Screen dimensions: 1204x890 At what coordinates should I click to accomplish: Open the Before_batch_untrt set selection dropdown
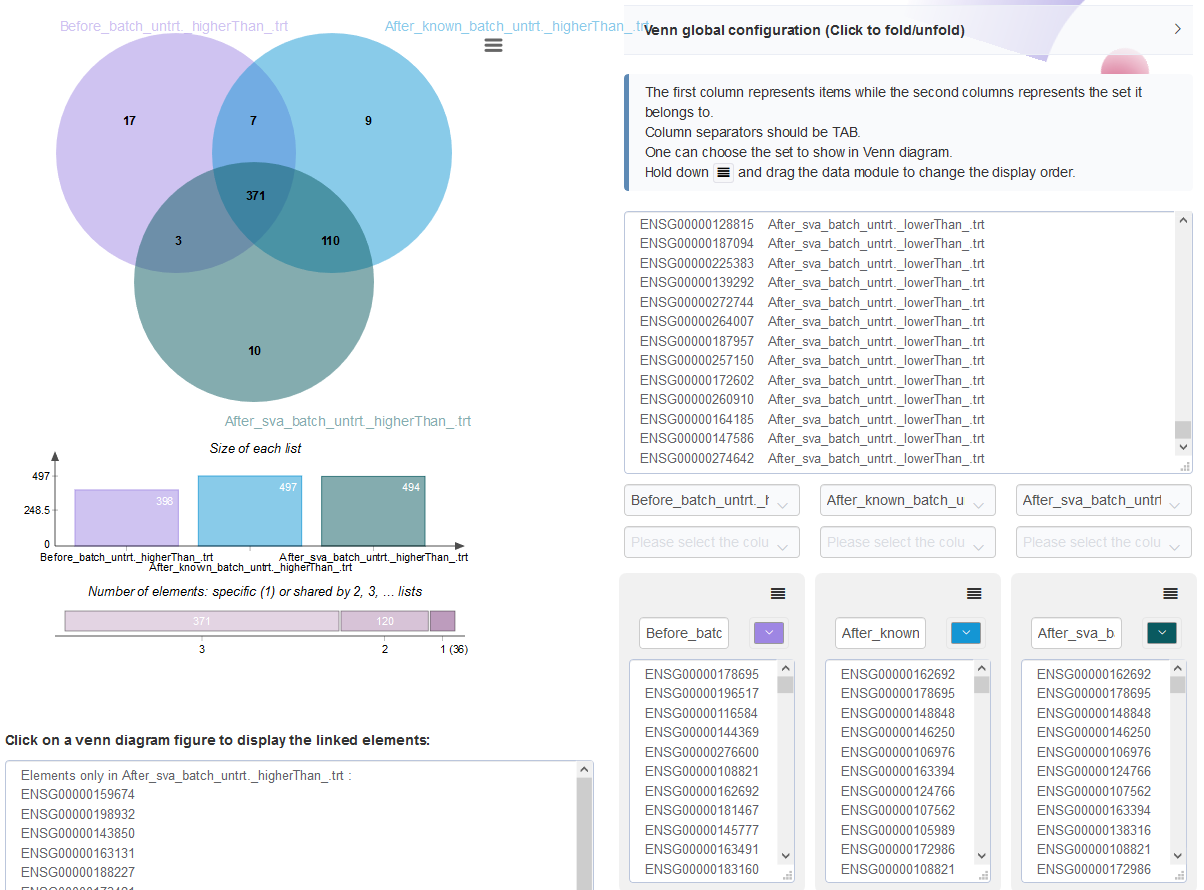click(x=712, y=500)
